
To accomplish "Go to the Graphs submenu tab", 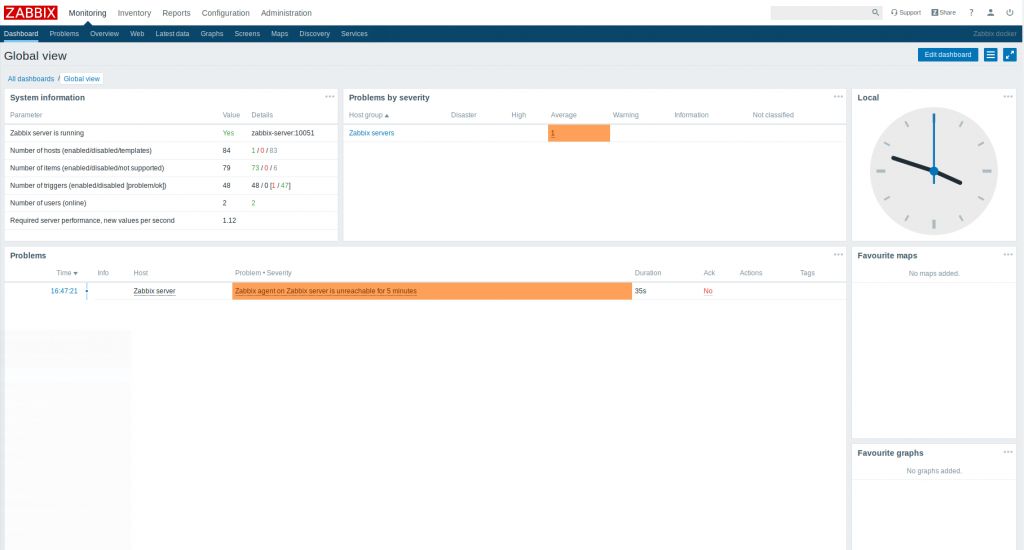I will 212,34.
